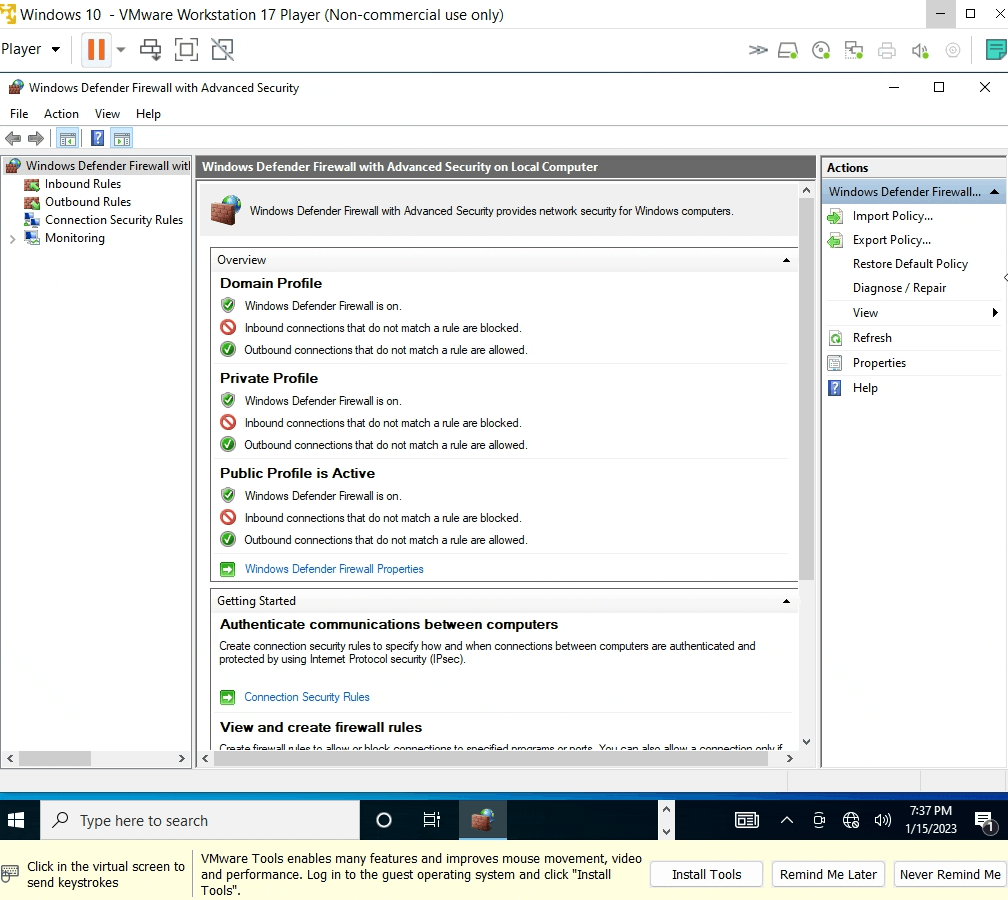Expand the VMware devices double-arrow icon

(758, 50)
